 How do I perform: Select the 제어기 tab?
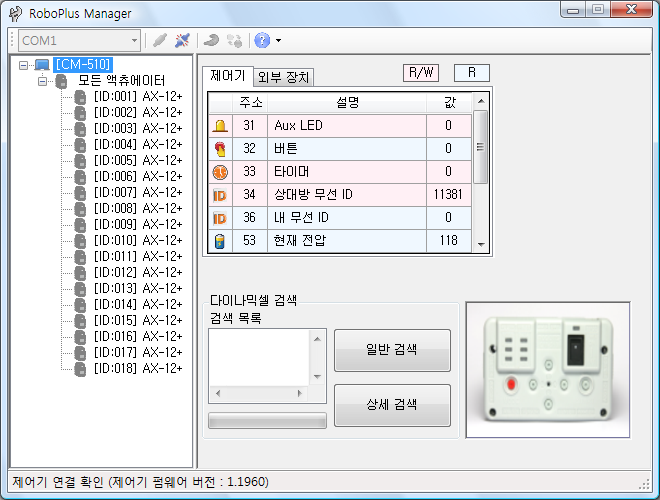point(228,76)
